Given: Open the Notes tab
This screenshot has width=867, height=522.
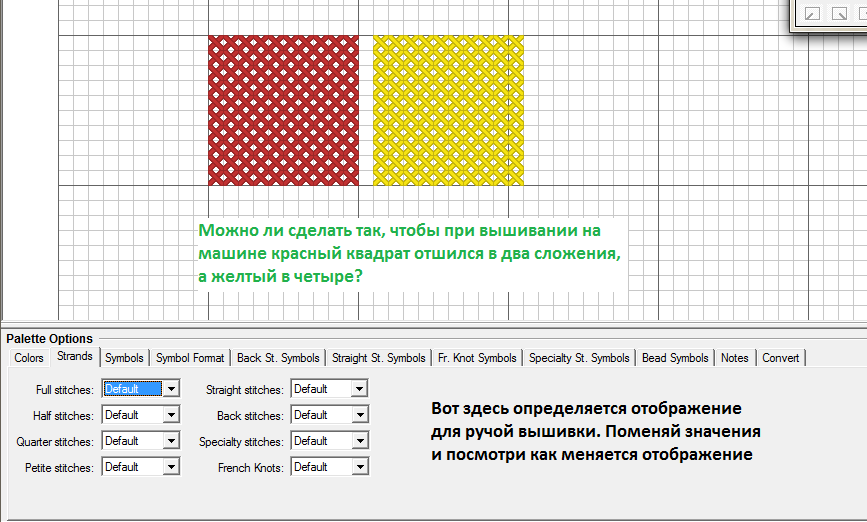Looking at the screenshot, I should (734, 358).
